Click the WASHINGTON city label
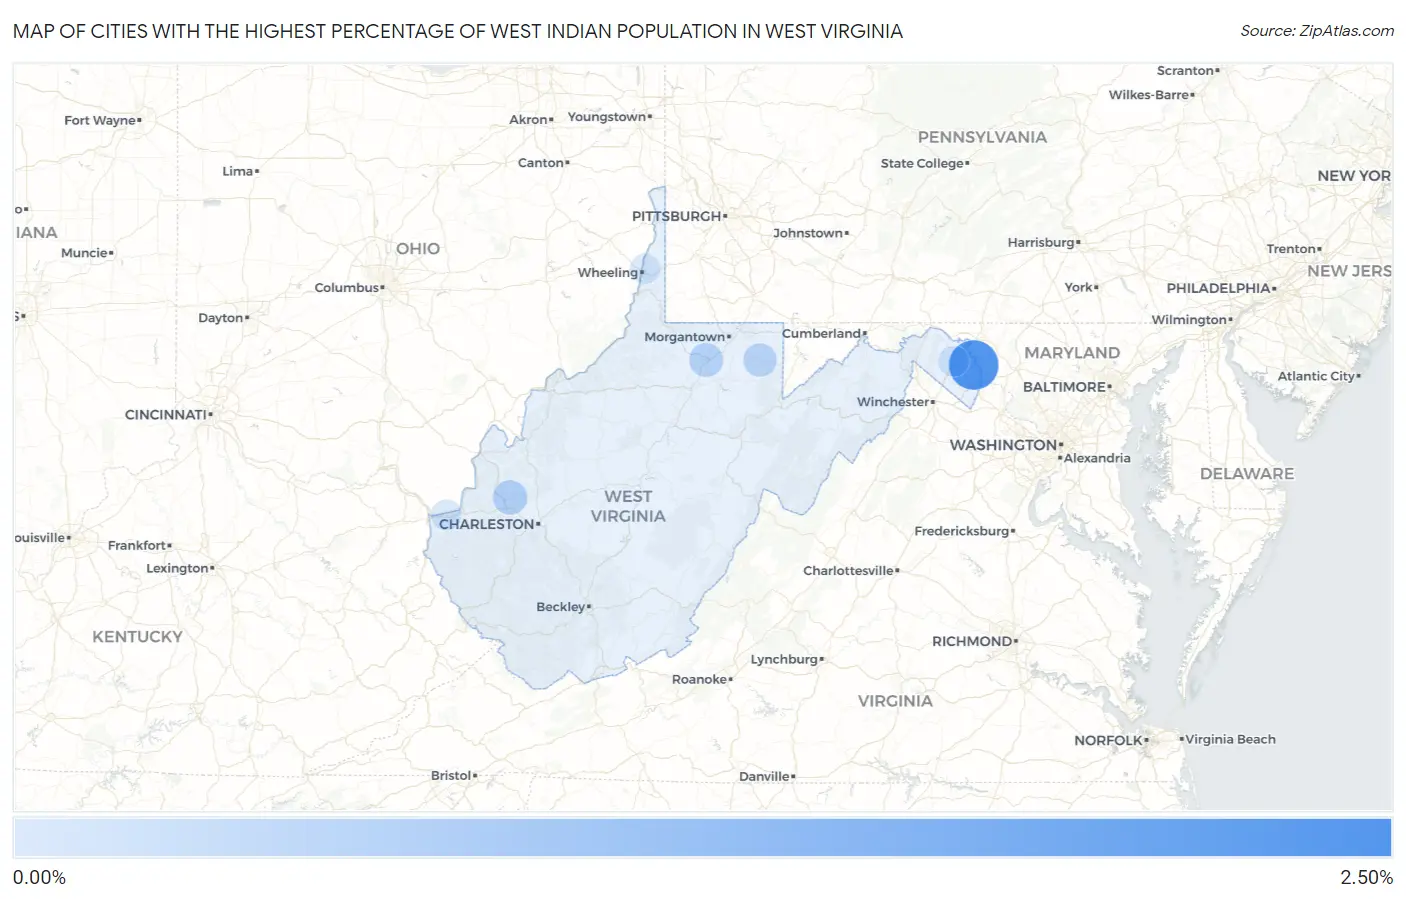This screenshot has height=899, width=1406. (1003, 445)
